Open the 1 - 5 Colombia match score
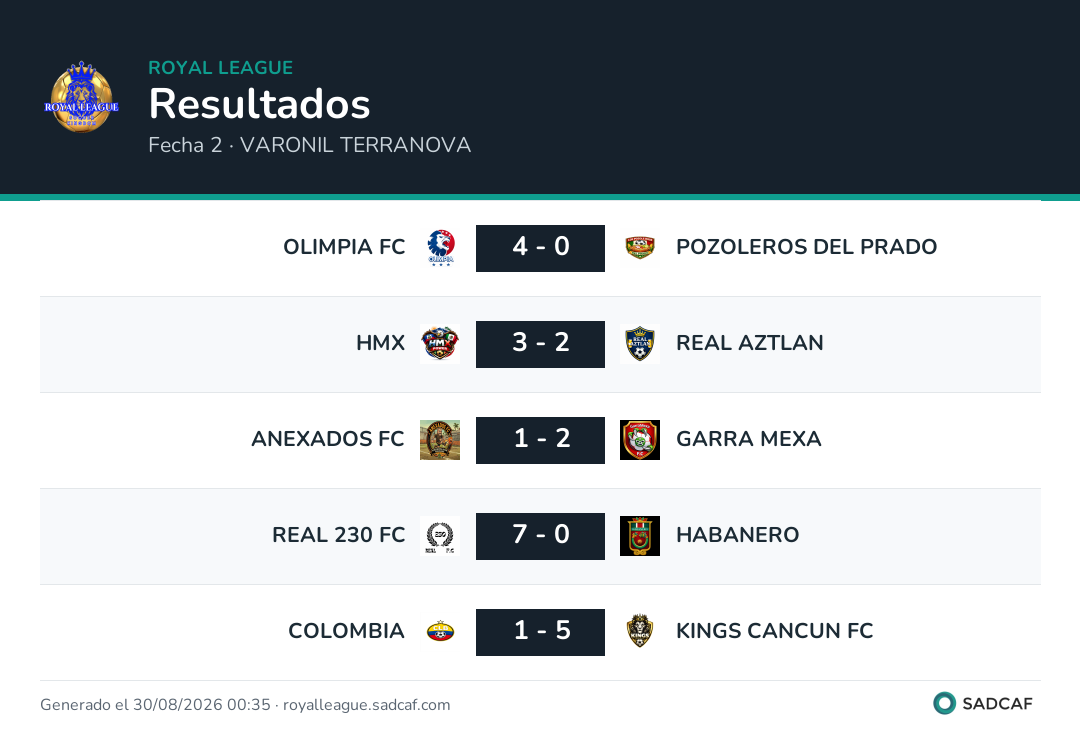The height and width of the screenshot is (756, 1080). [x=541, y=632]
